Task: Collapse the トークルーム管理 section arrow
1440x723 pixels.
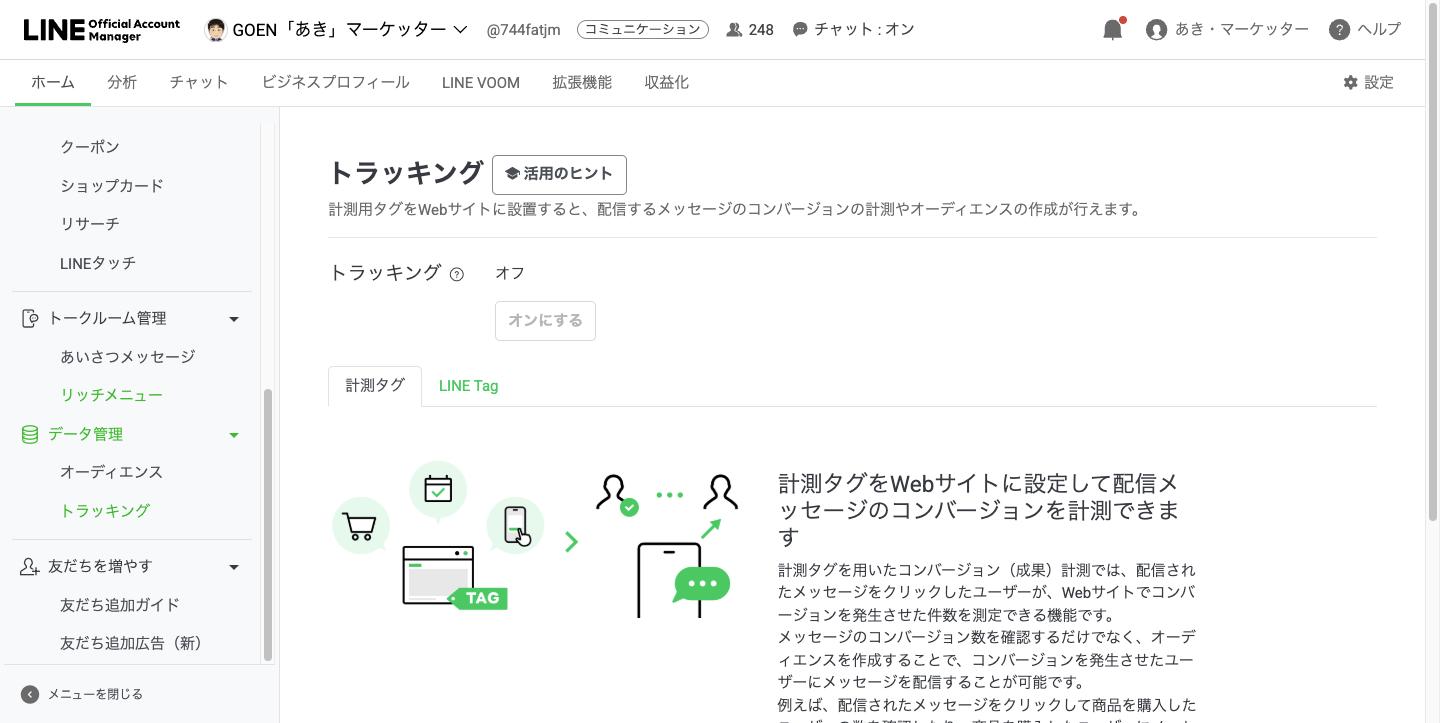Action: click(x=234, y=319)
